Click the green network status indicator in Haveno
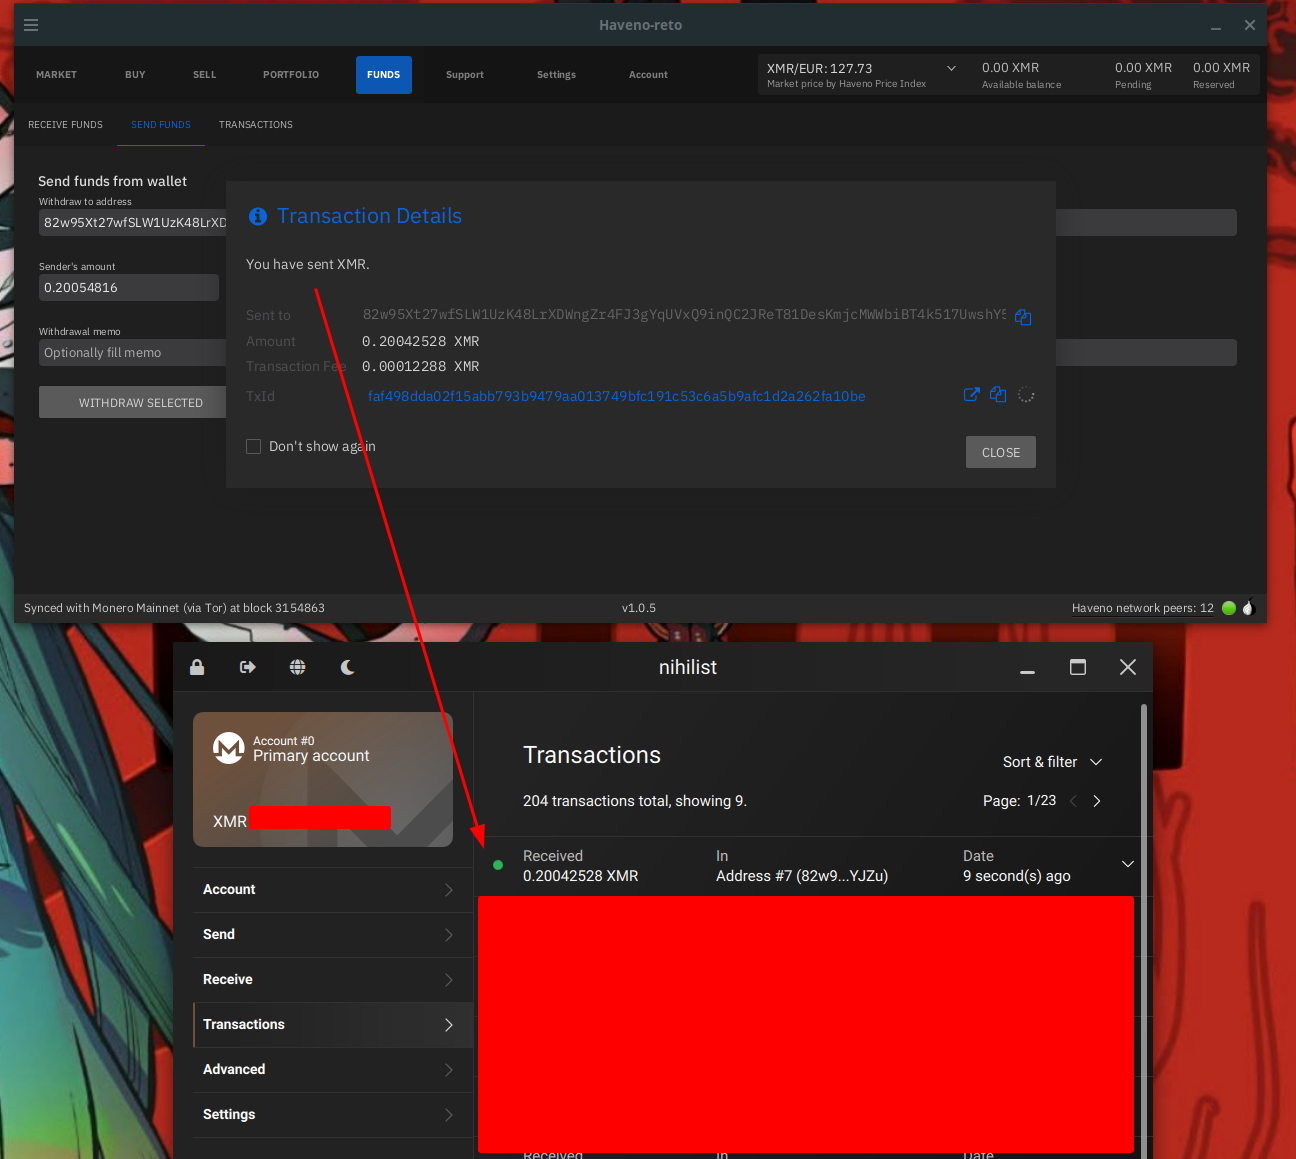The height and width of the screenshot is (1159, 1296). 1229,608
